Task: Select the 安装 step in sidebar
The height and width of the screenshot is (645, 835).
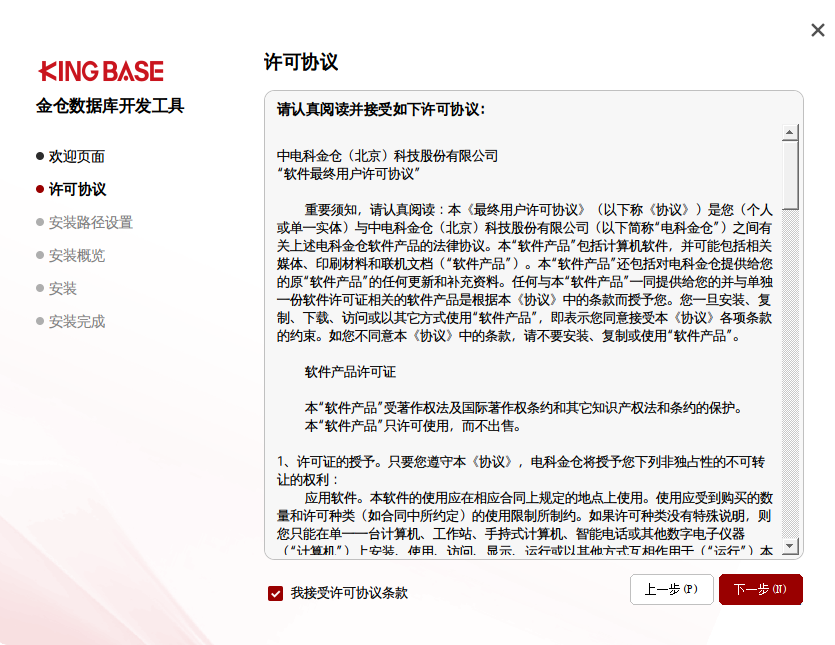Action: click(63, 288)
